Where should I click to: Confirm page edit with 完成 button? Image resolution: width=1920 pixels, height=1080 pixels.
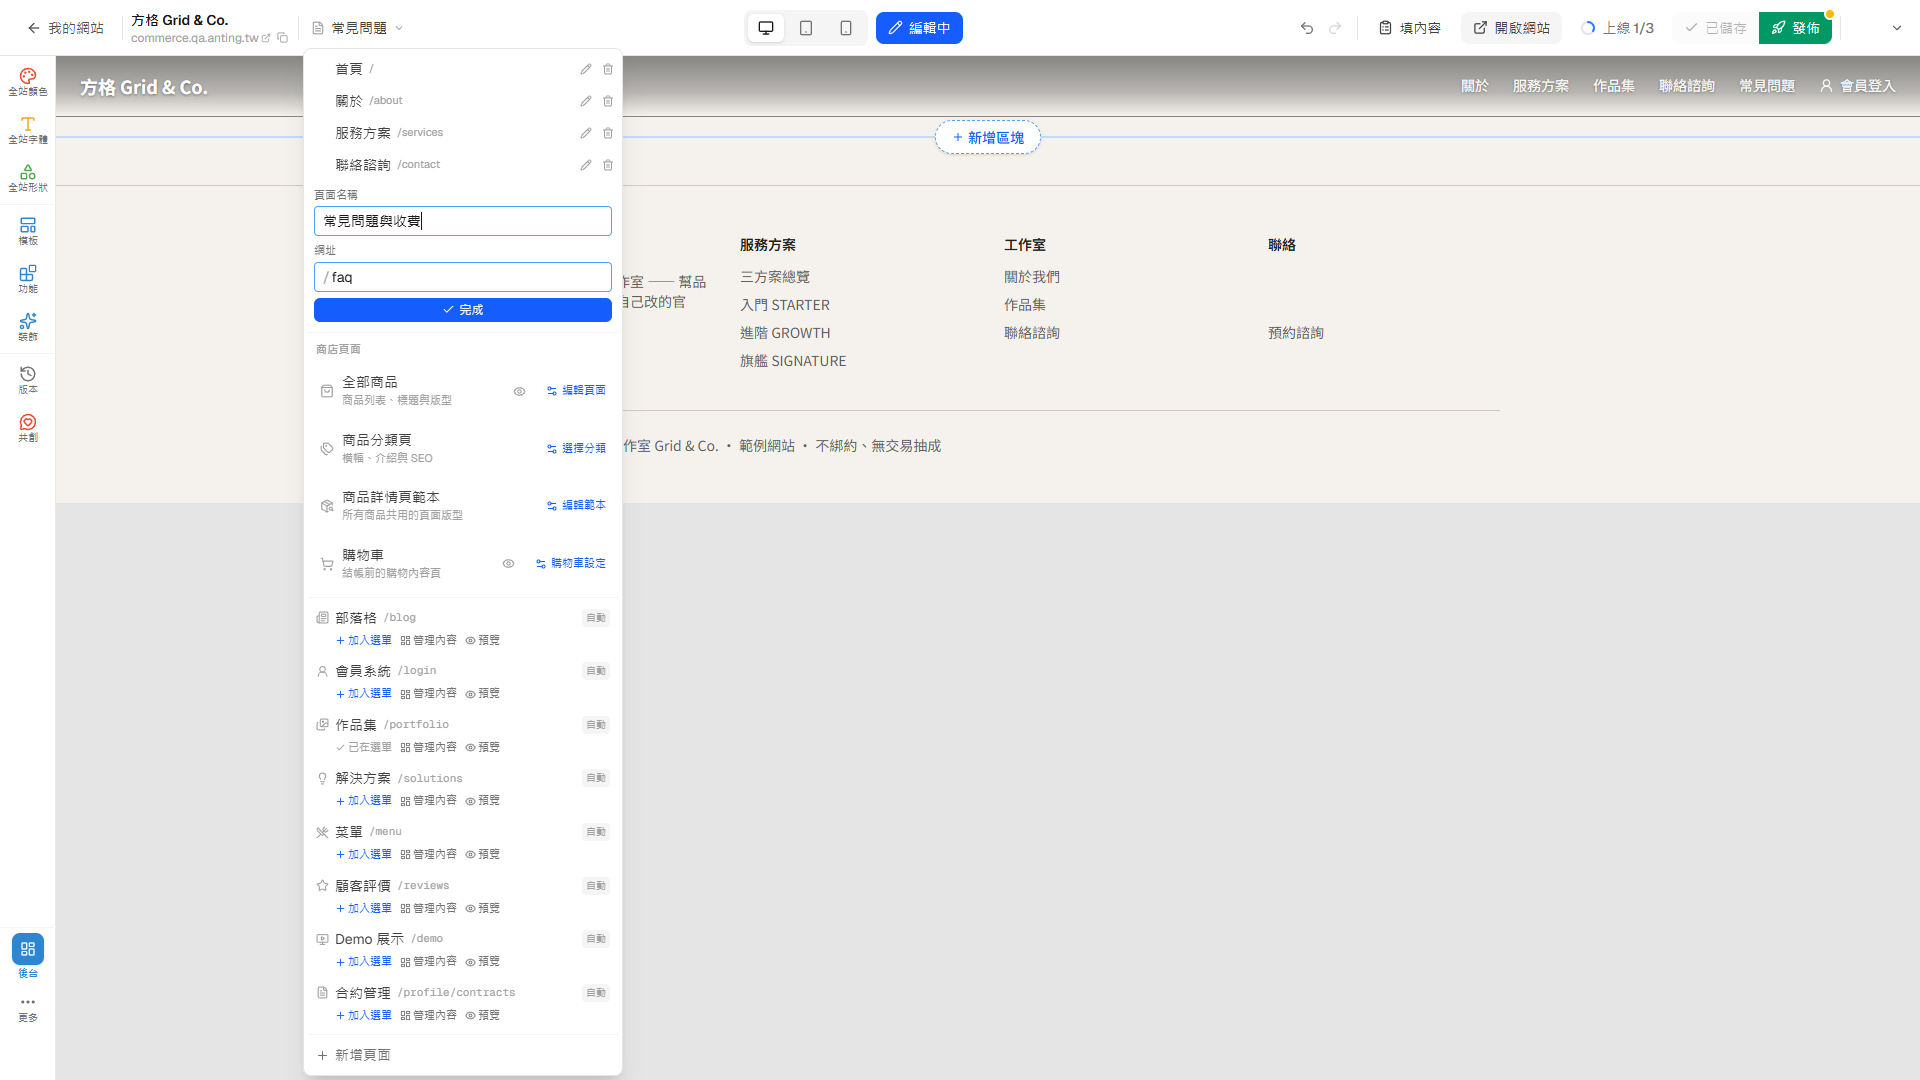(x=463, y=310)
